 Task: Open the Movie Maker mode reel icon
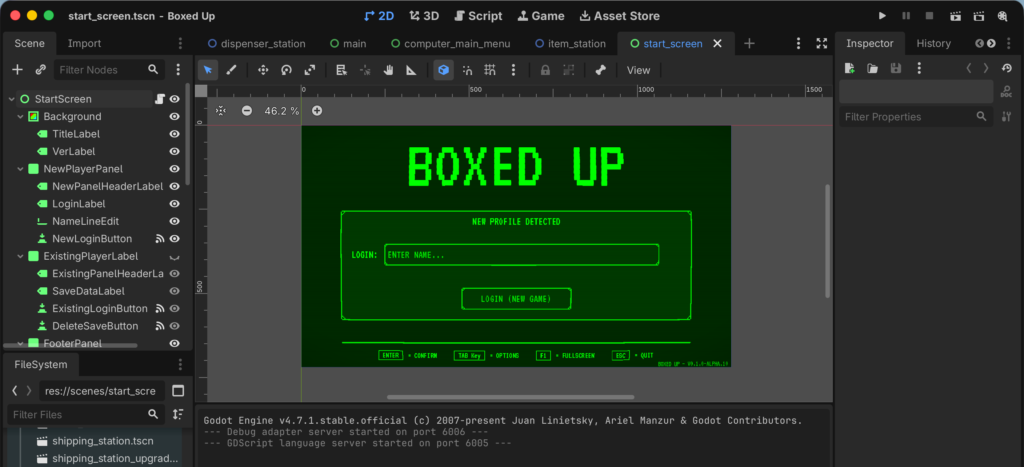click(1002, 16)
